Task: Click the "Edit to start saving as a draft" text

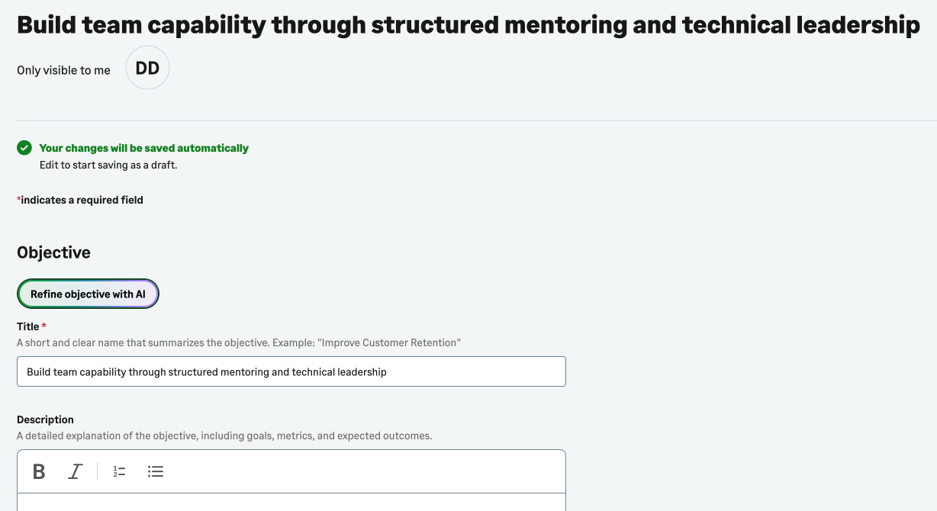Action: [x=108, y=165]
